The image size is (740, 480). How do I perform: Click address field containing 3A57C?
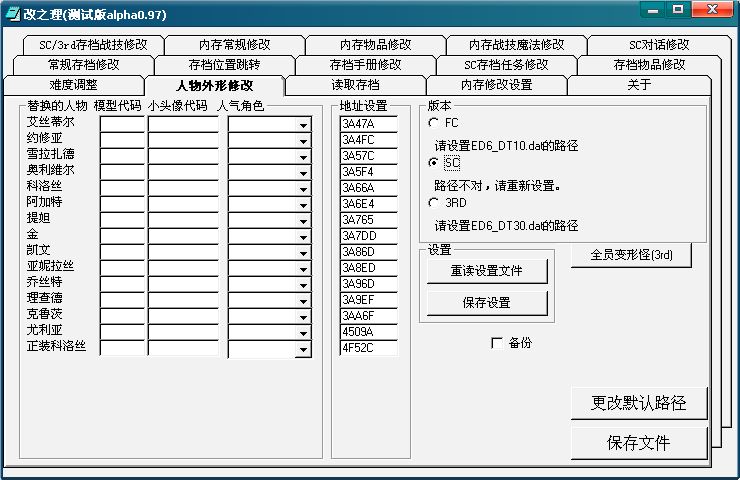point(369,156)
